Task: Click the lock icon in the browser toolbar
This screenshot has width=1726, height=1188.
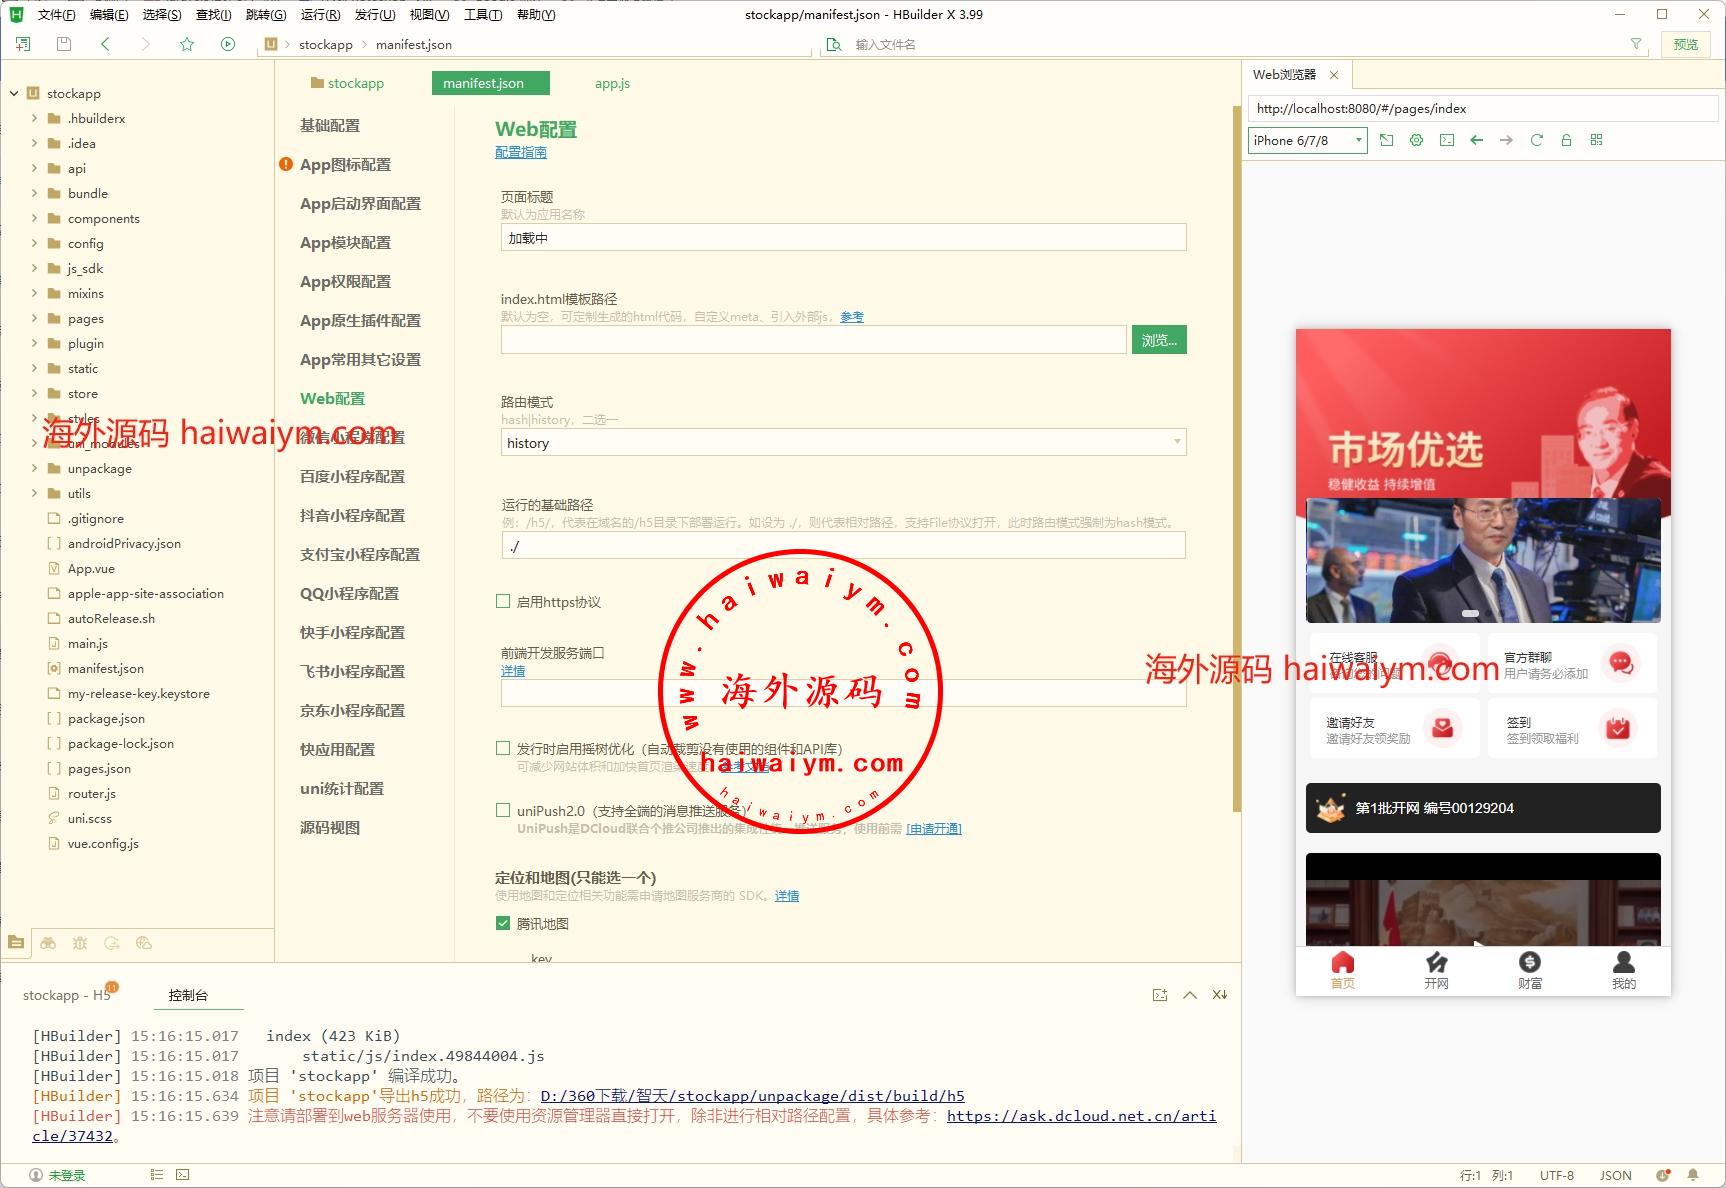Action: click(1566, 141)
